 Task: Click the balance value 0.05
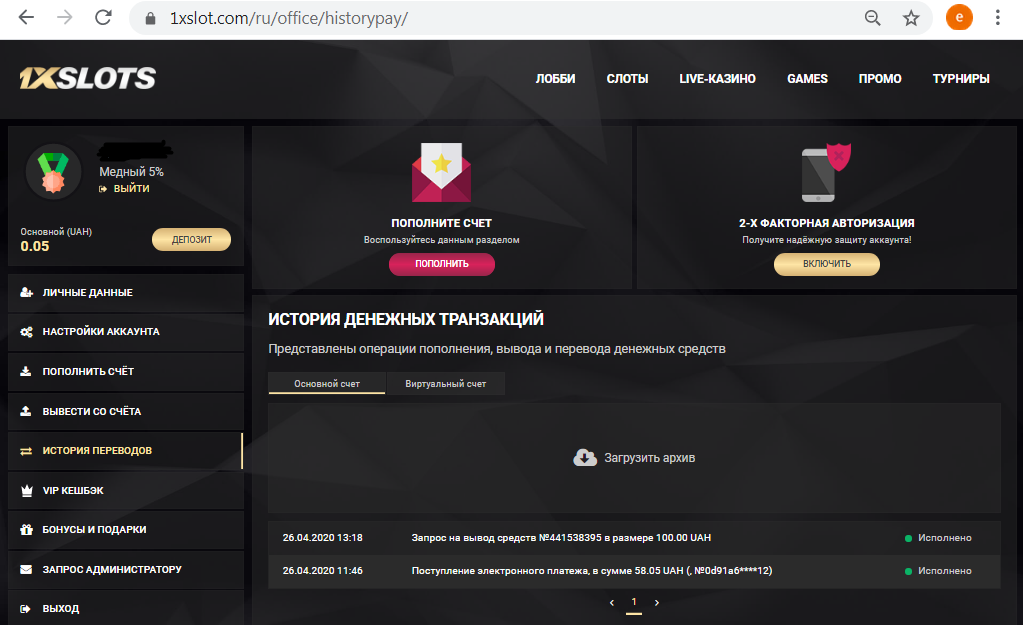35,247
